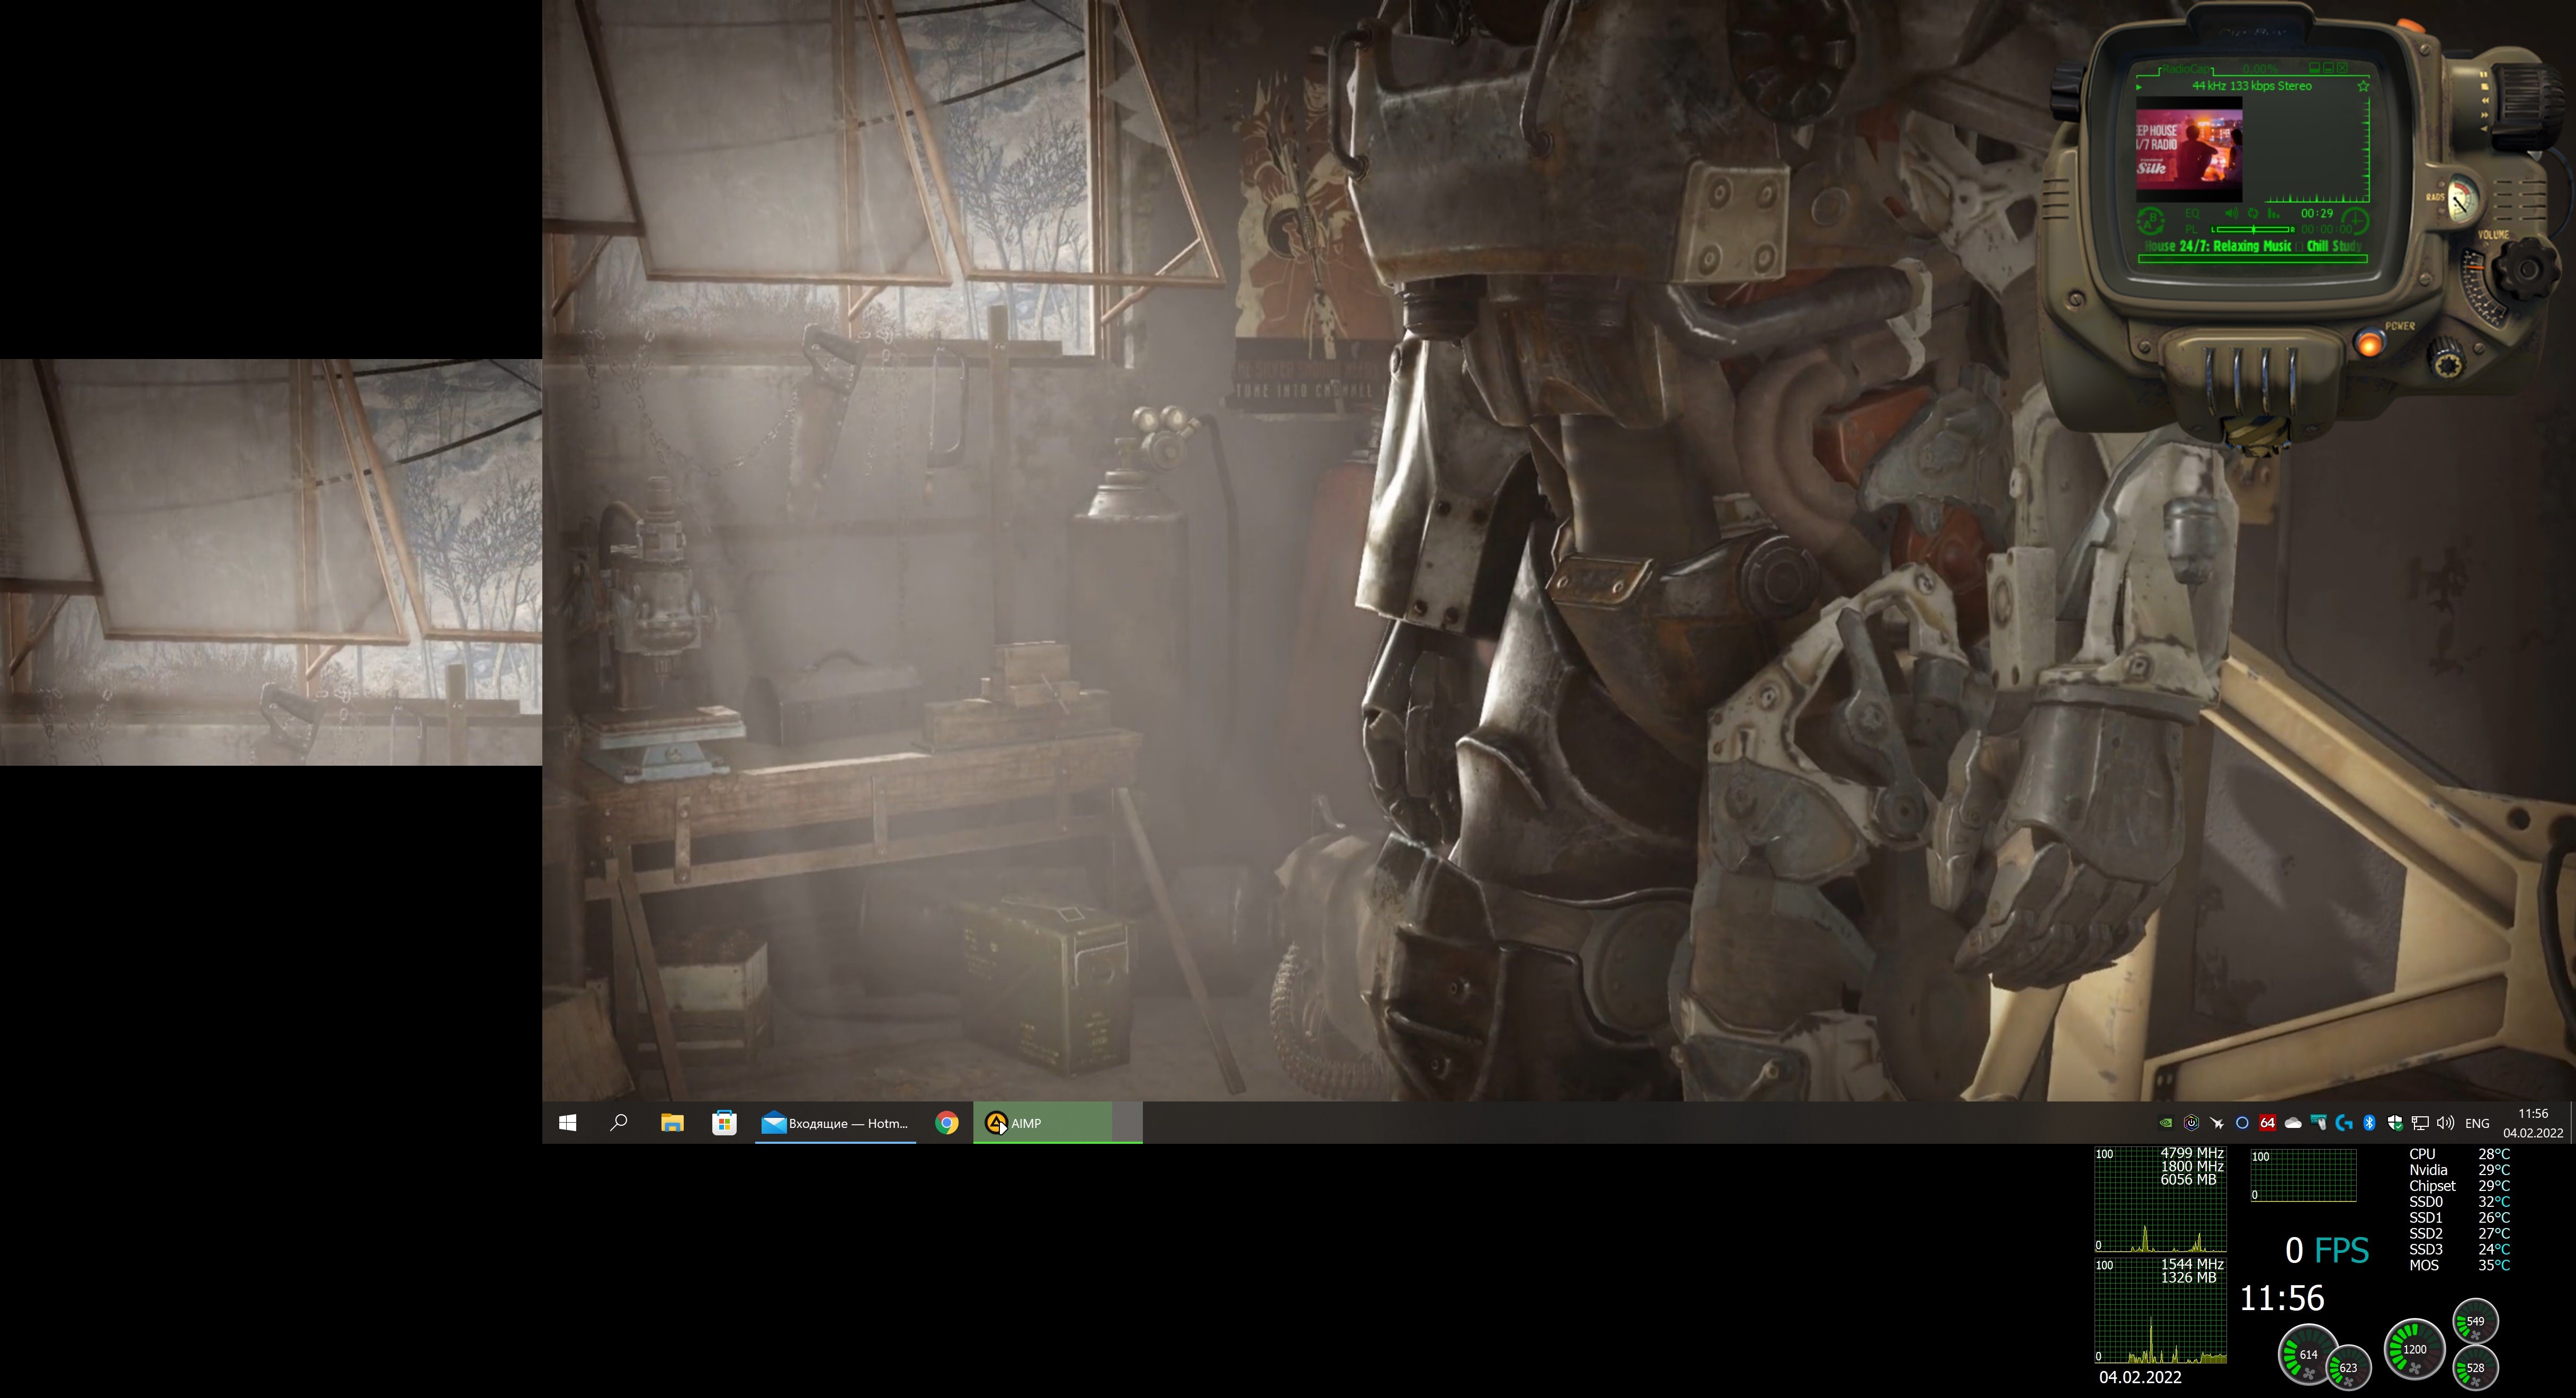Viewport: 2576px width, 1398px height.
Task: Open the AIDA64 tray icon
Action: click(x=2267, y=1123)
